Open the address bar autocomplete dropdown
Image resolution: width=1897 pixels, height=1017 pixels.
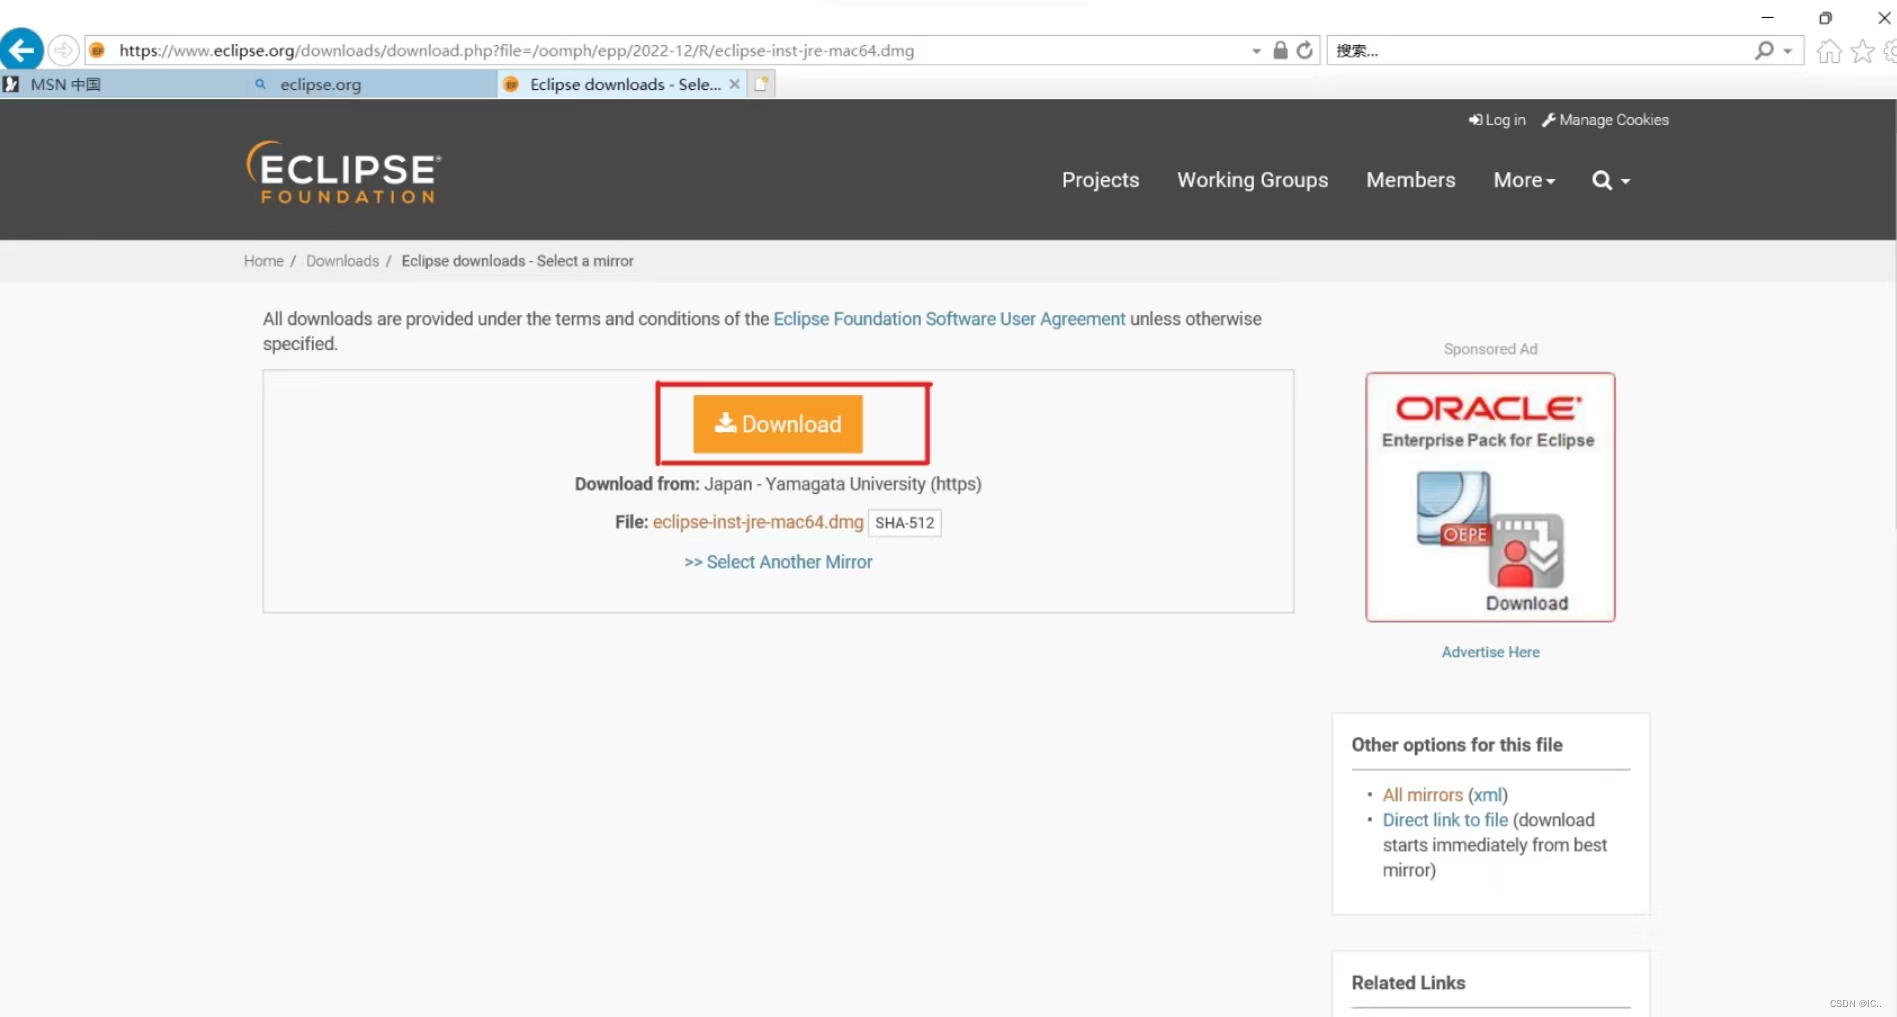click(1256, 50)
